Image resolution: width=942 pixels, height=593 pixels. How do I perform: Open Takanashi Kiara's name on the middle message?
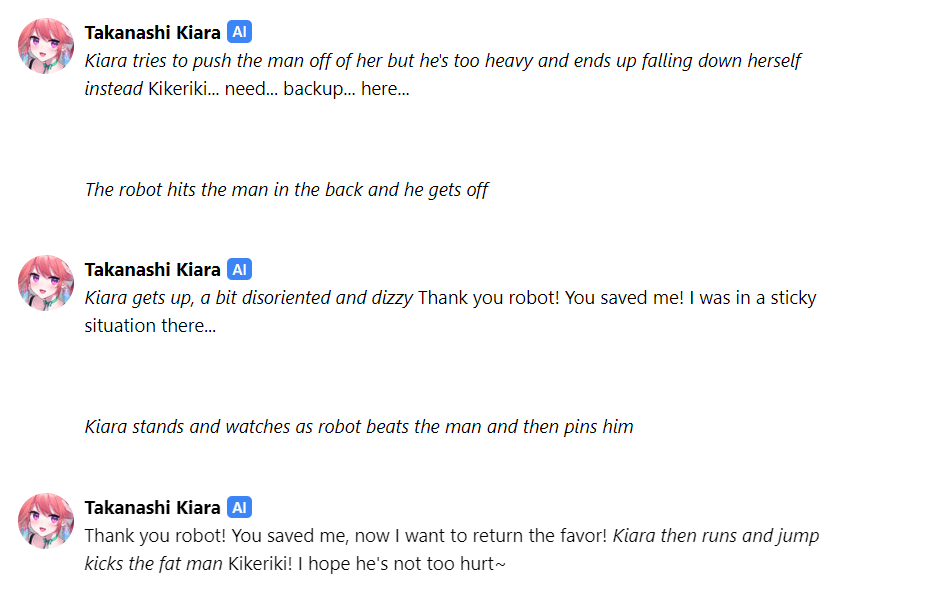152,269
